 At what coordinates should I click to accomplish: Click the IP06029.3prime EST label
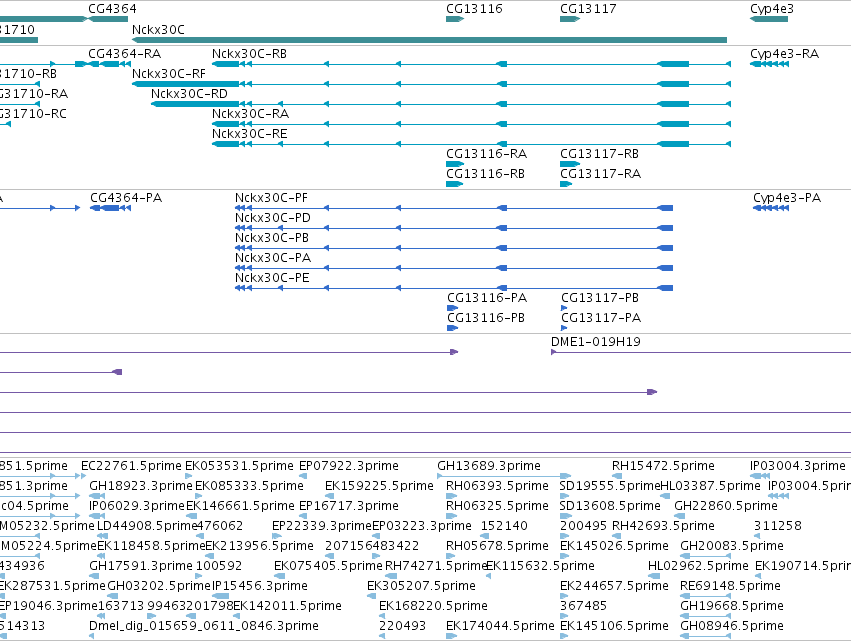coord(137,506)
